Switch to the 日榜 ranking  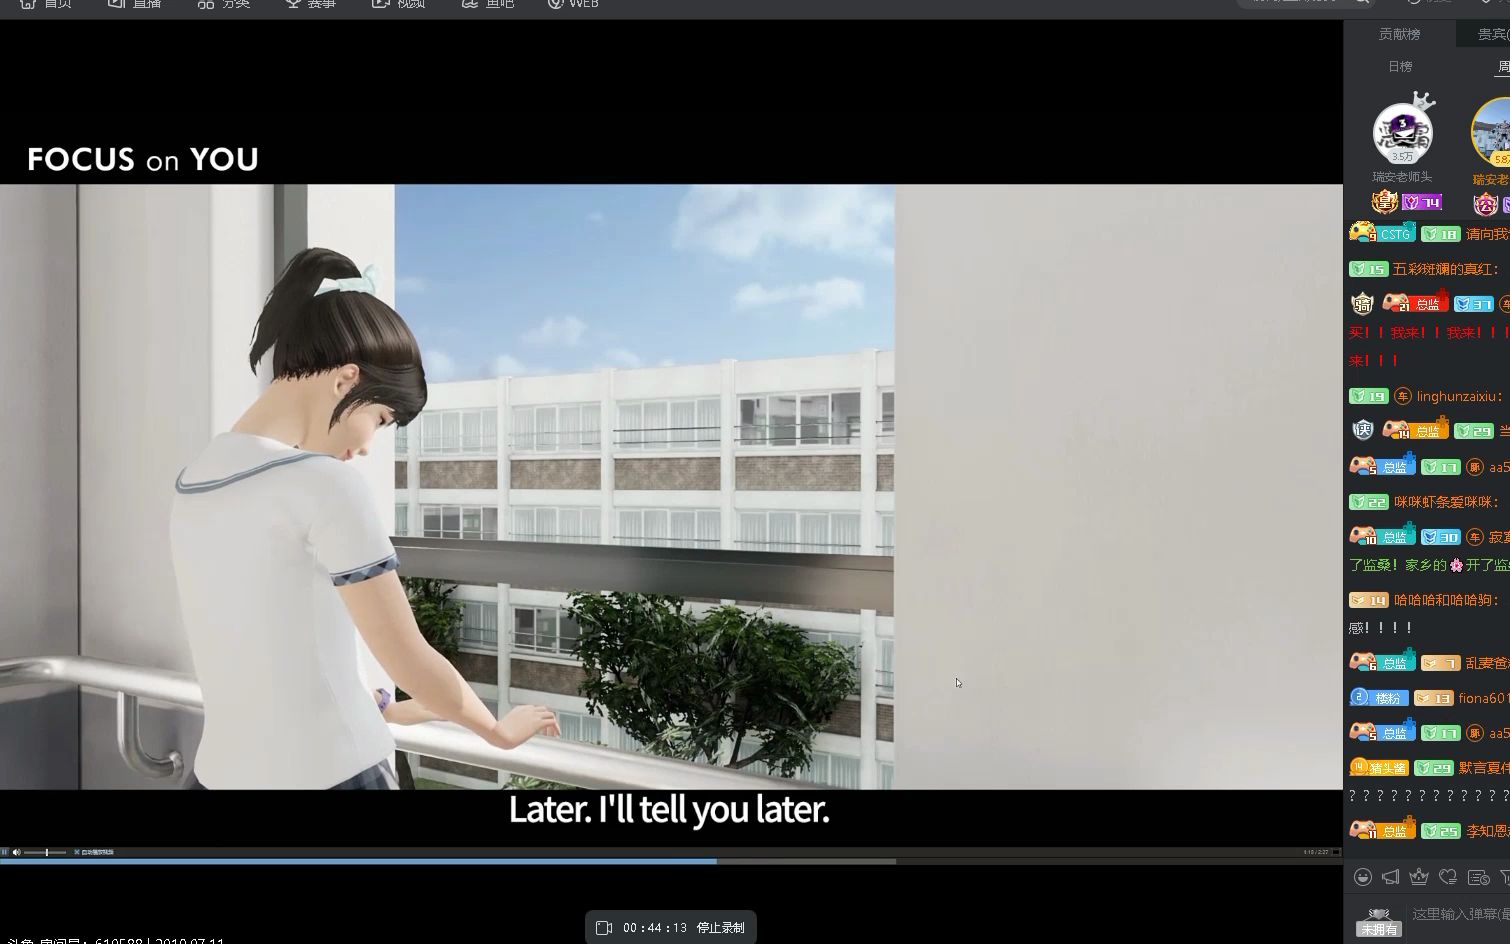(x=1400, y=66)
